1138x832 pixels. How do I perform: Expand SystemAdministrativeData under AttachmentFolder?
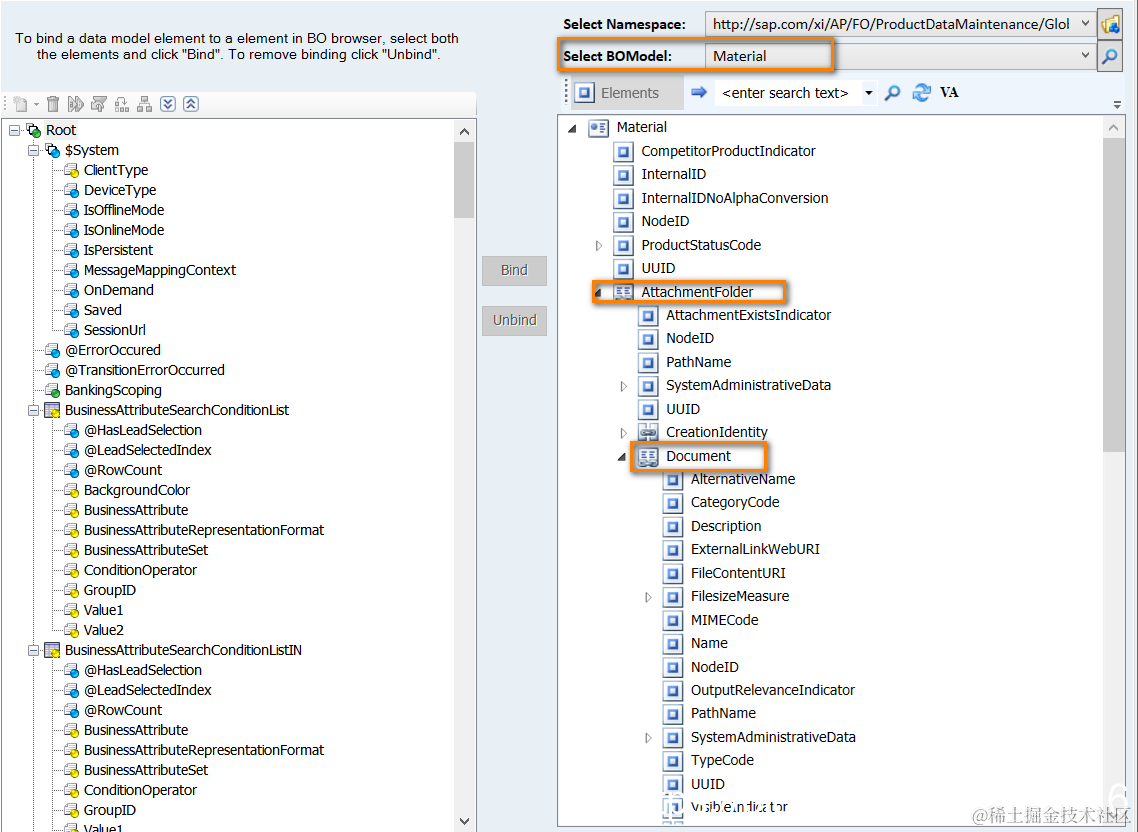point(623,386)
